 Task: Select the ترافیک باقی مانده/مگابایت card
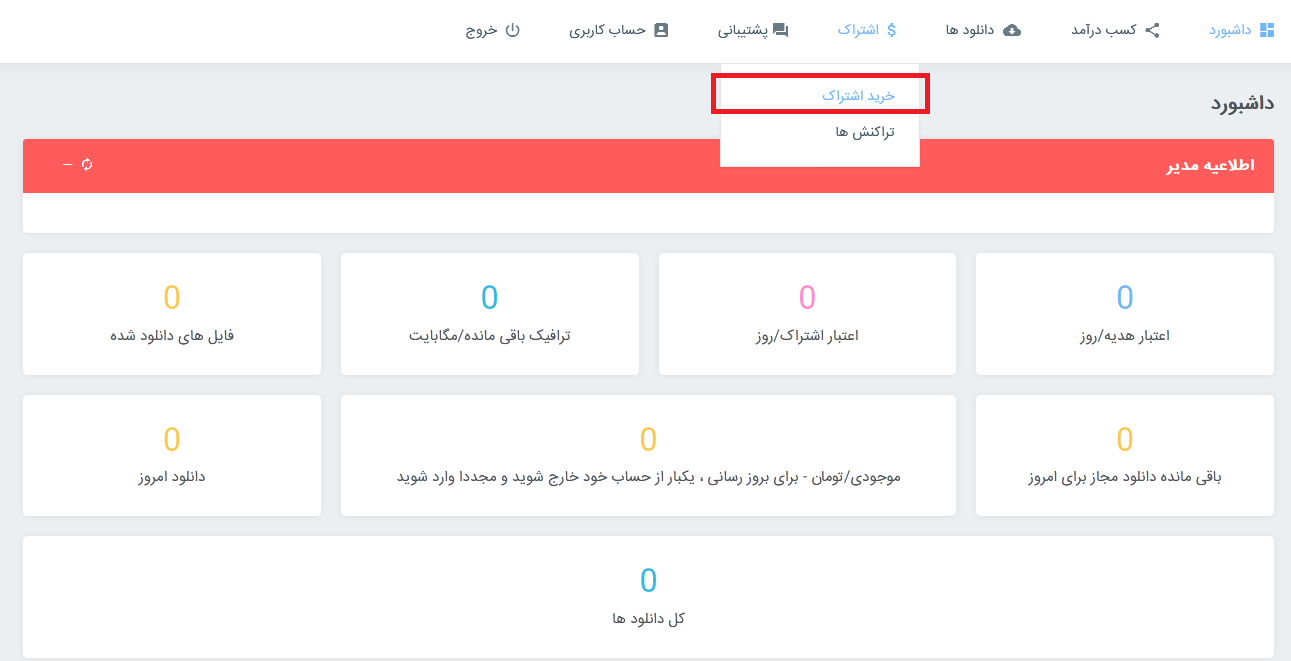click(x=489, y=313)
